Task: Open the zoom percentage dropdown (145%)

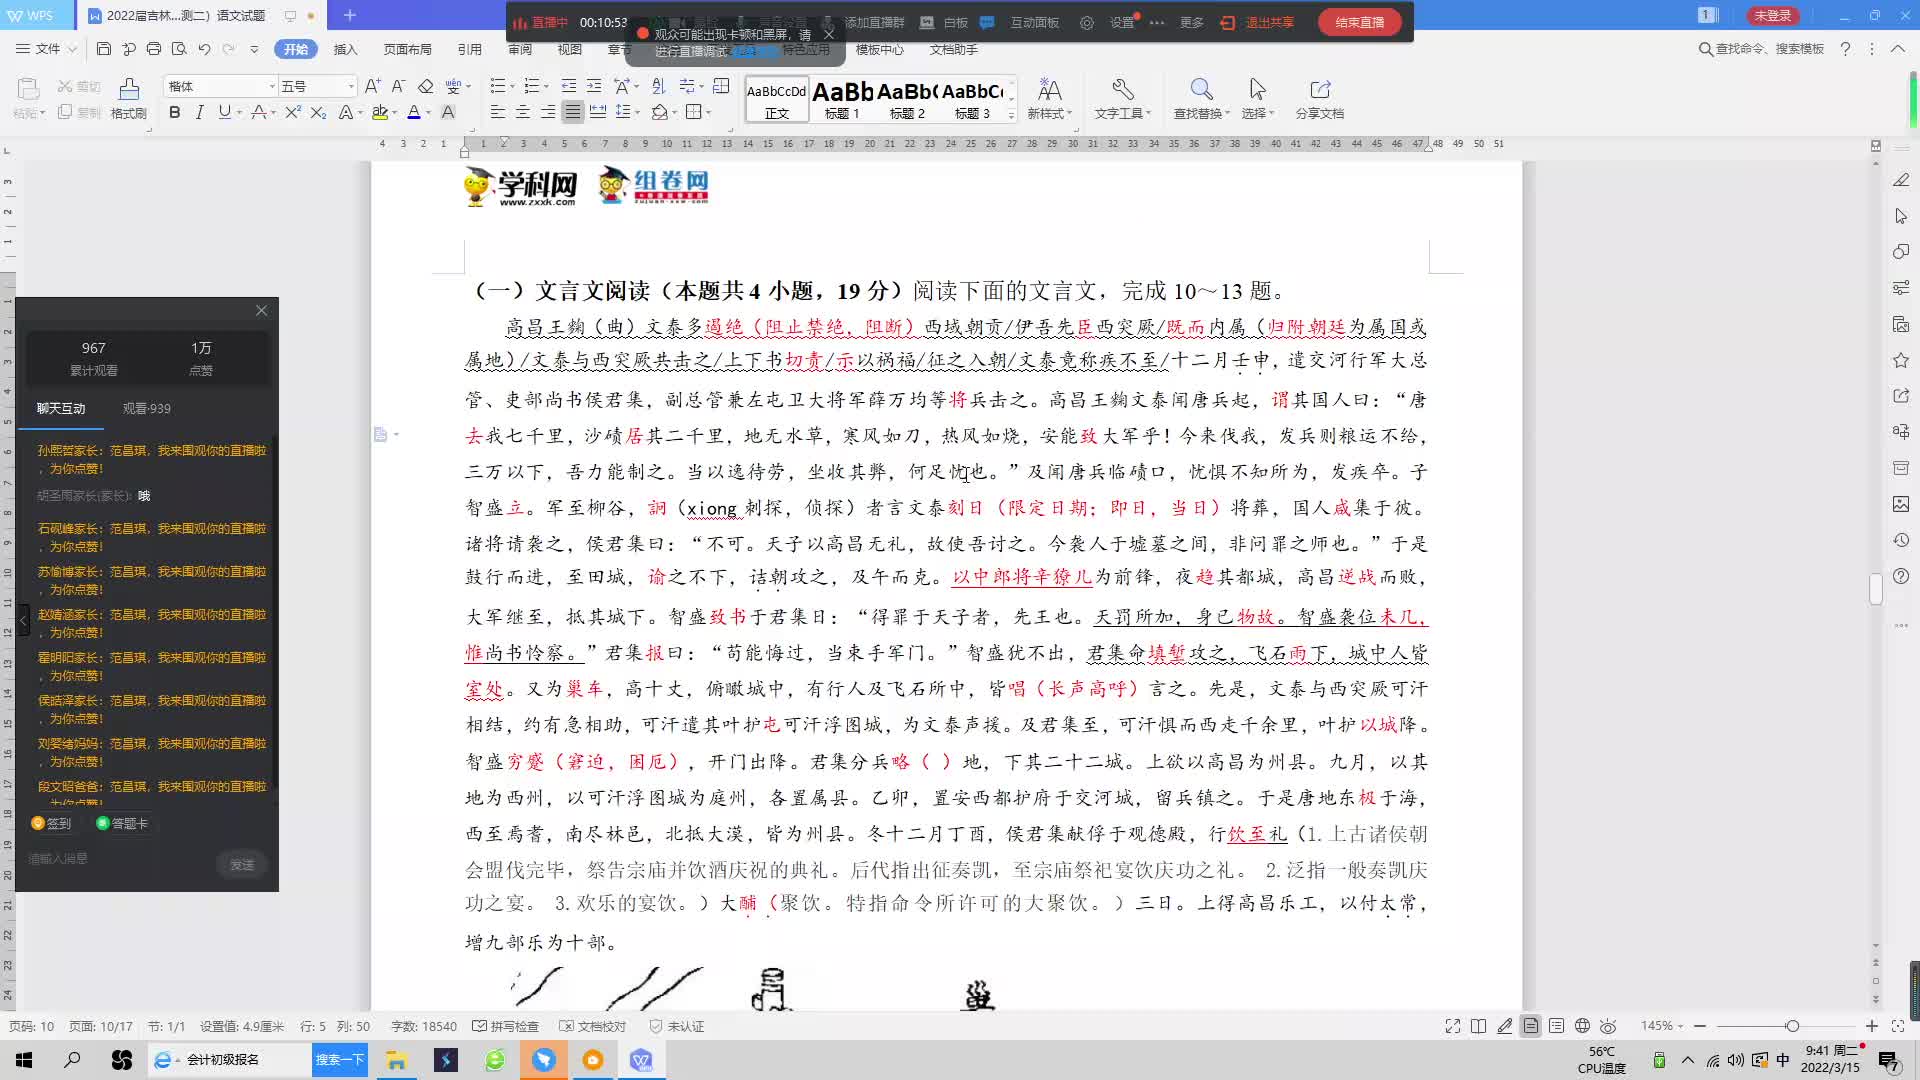Action: (x=1662, y=1026)
